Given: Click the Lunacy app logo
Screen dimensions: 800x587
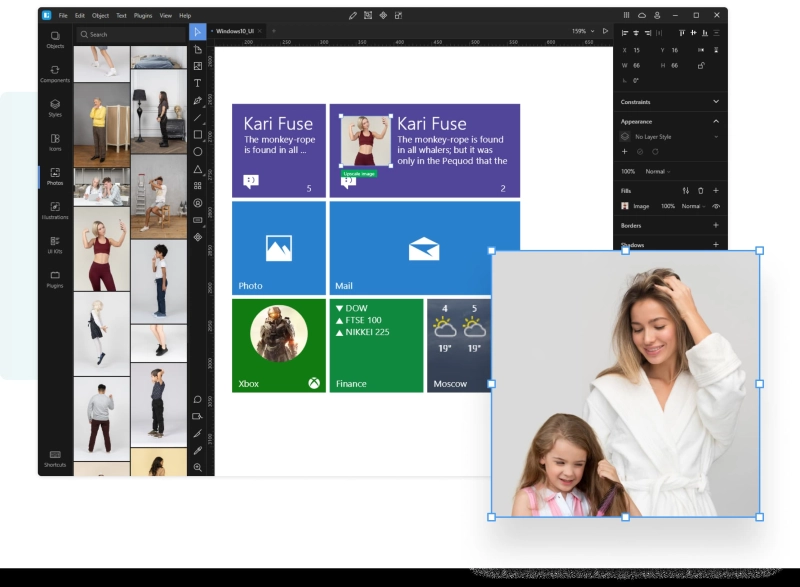Looking at the screenshot, I should pos(46,15).
